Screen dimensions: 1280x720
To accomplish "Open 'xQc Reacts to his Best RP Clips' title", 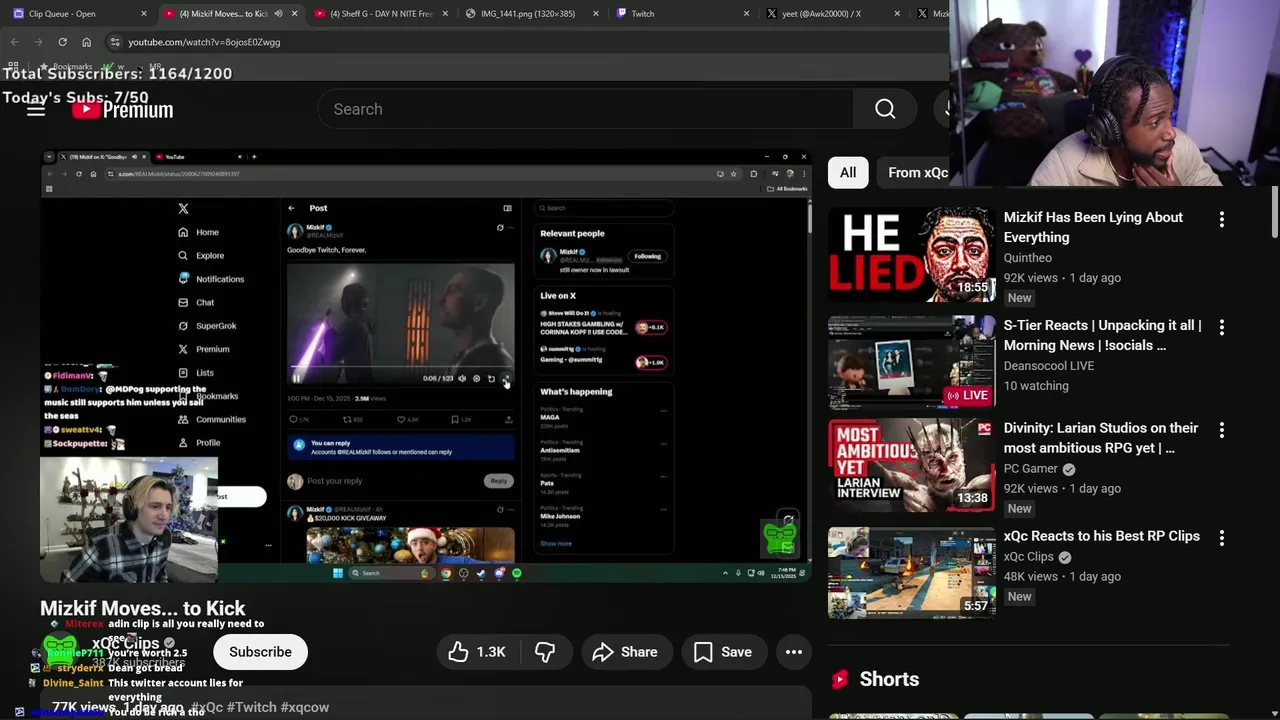I will coord(1102,536).
